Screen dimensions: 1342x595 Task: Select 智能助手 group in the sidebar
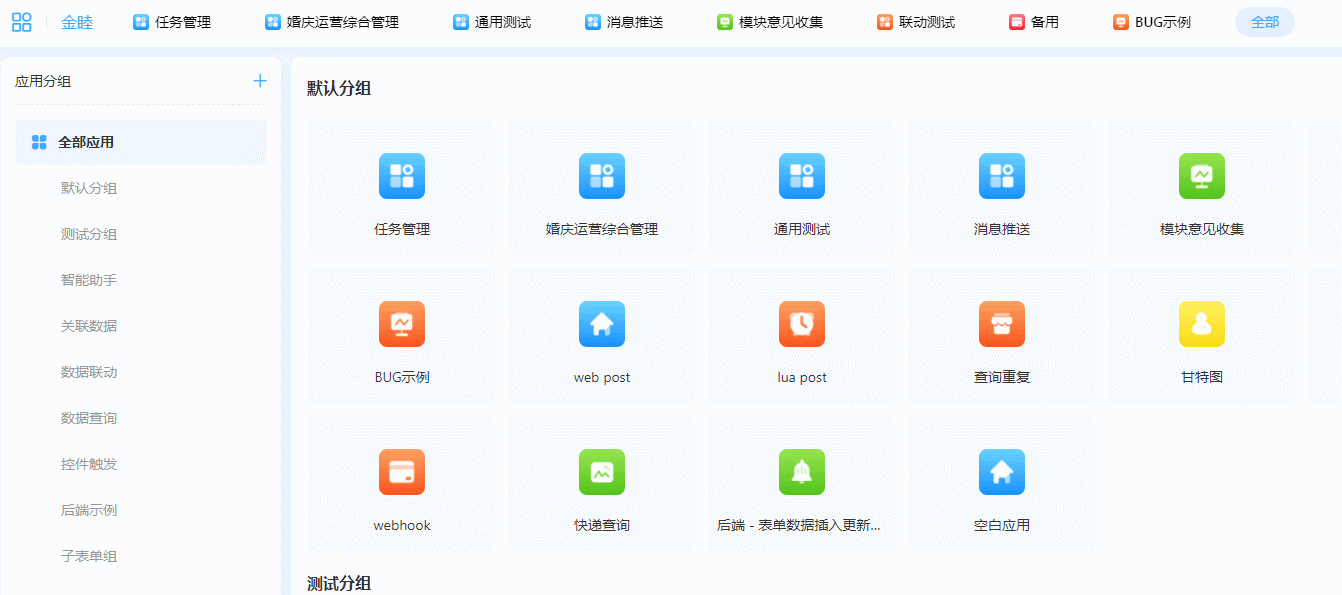point(89,280)
